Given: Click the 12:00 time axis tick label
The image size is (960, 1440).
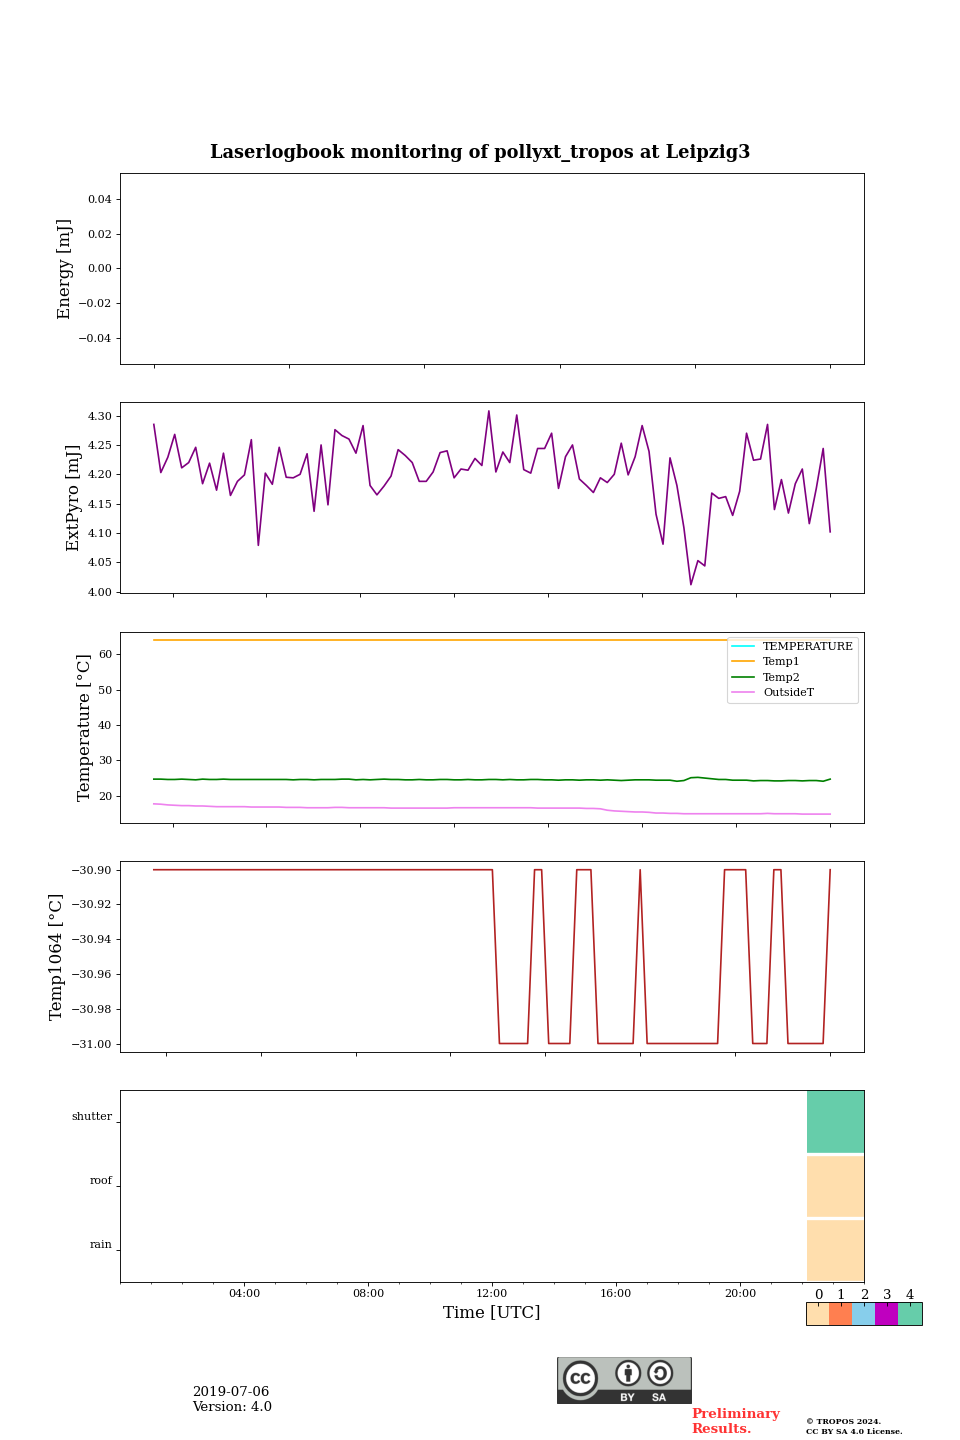Looking at the screenshot, I should pyautogui.click(x=492, y=1293).
